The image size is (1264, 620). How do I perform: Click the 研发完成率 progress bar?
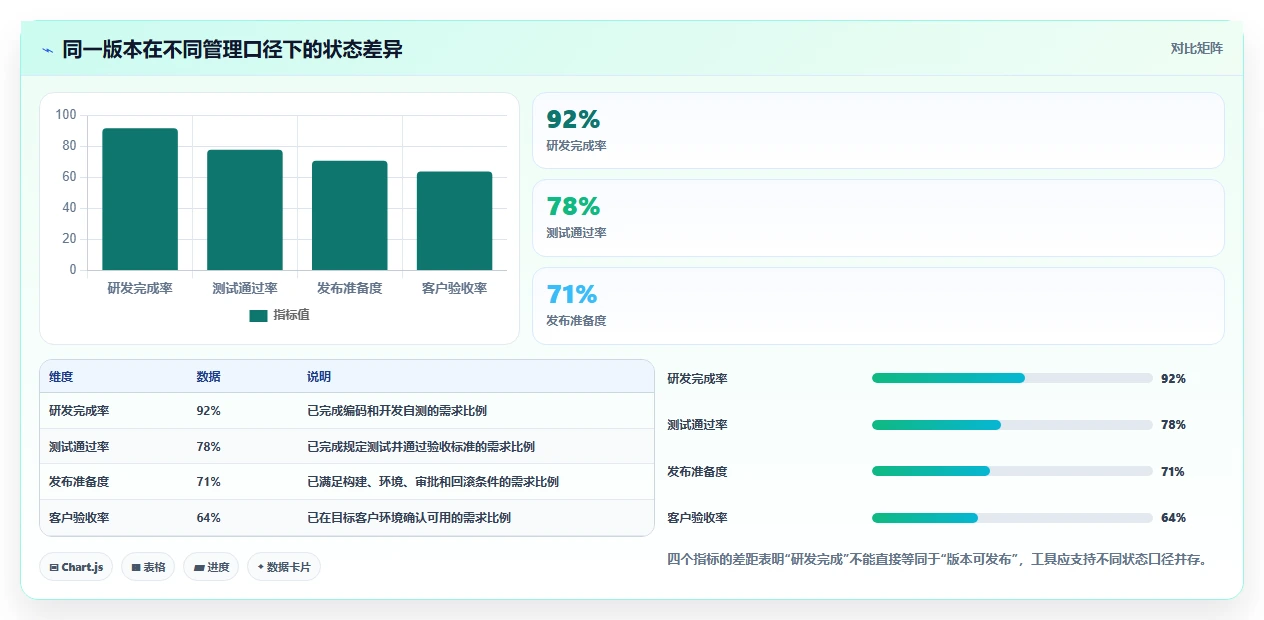coord(1012,378)
